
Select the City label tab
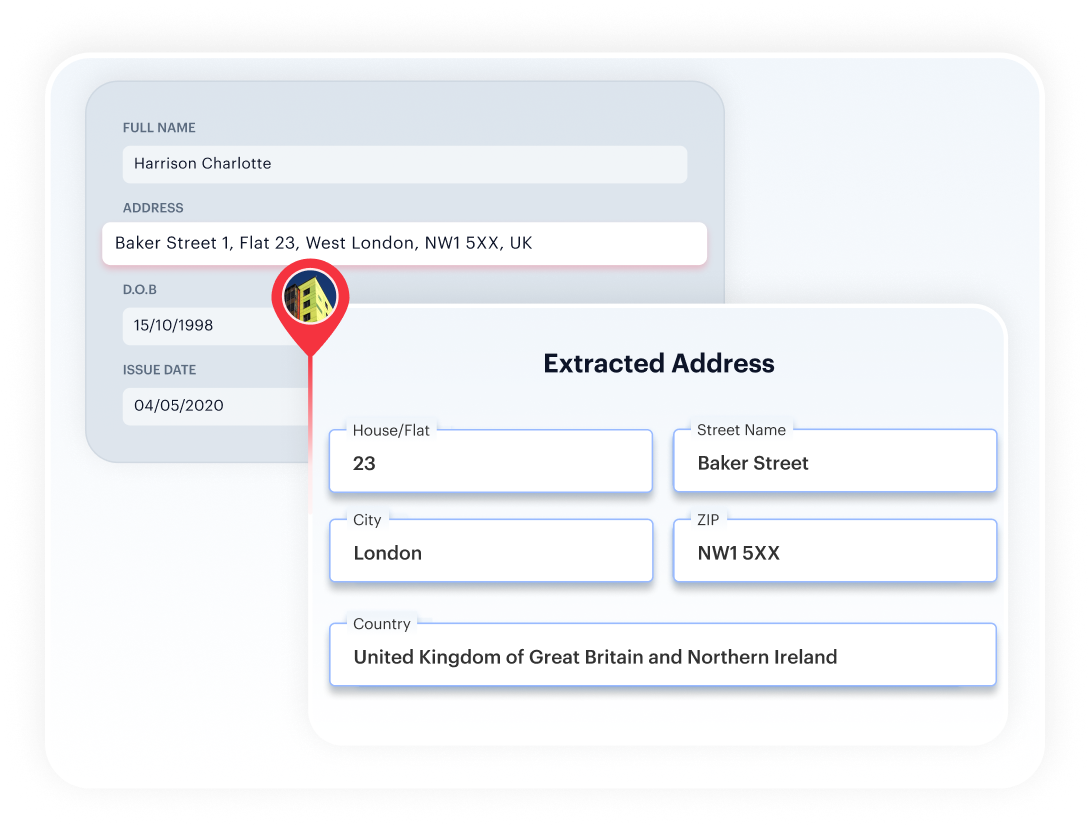(367, 520)
